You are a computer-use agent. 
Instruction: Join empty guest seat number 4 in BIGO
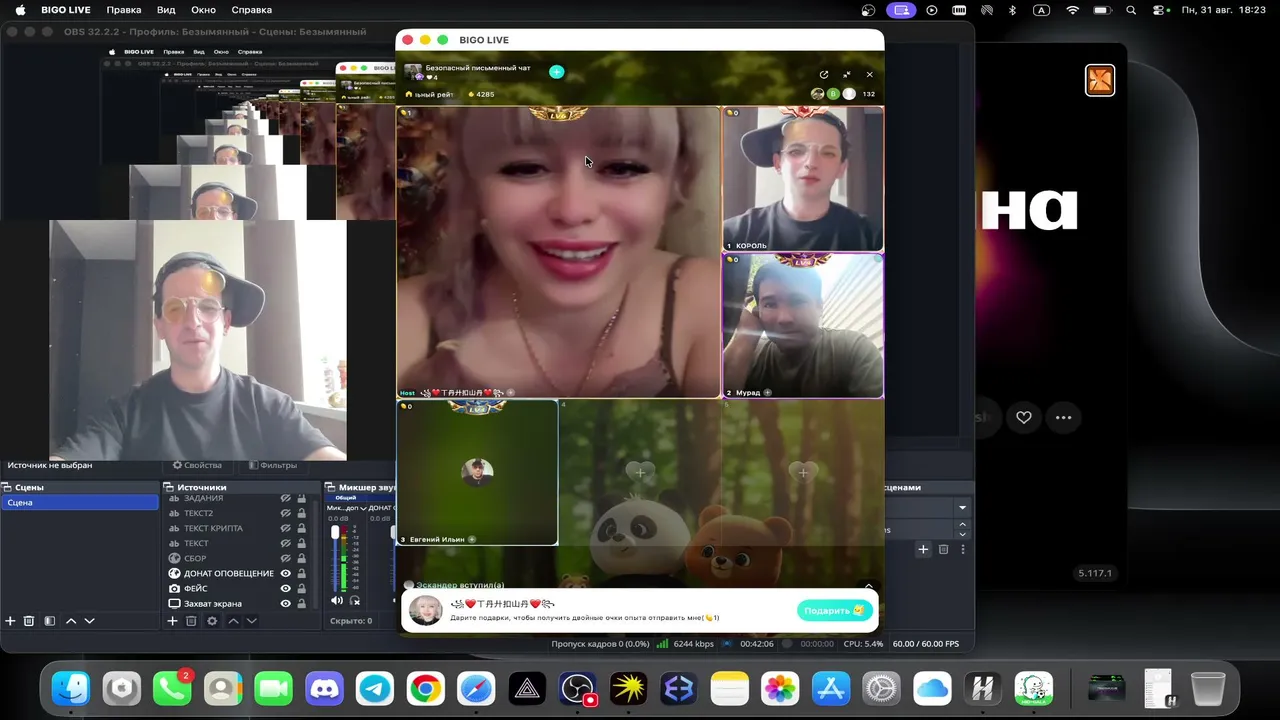pyautogui.click(x=640, y=472)
